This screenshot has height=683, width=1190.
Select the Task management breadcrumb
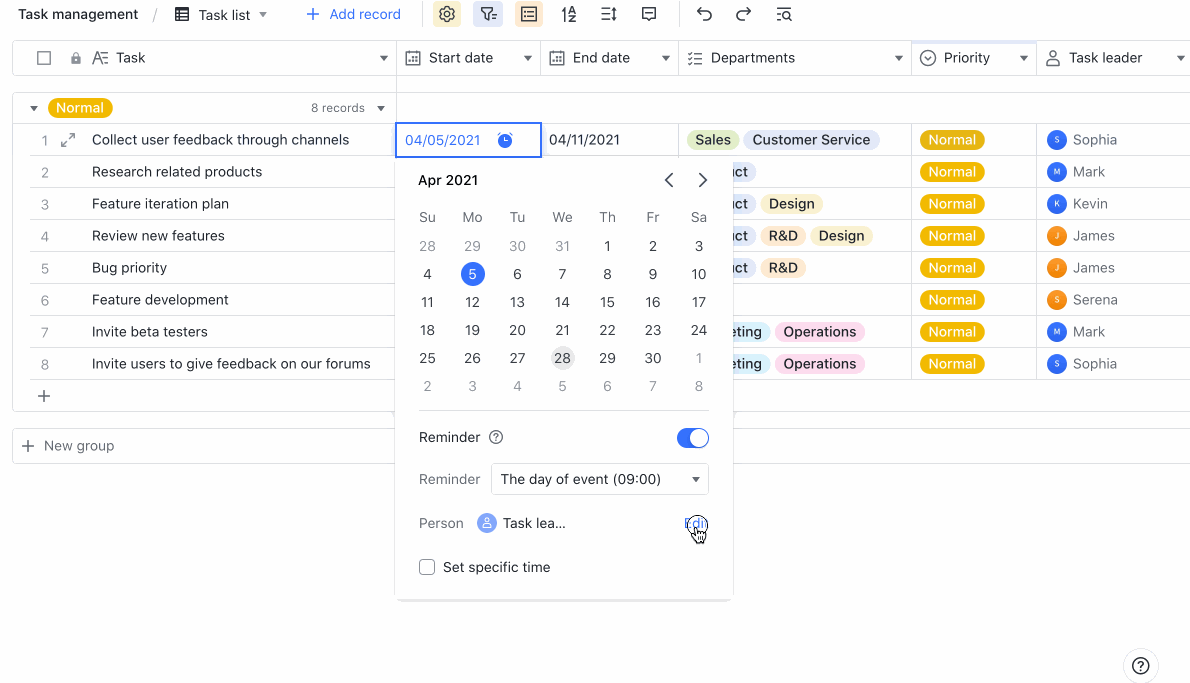point(78,14)
